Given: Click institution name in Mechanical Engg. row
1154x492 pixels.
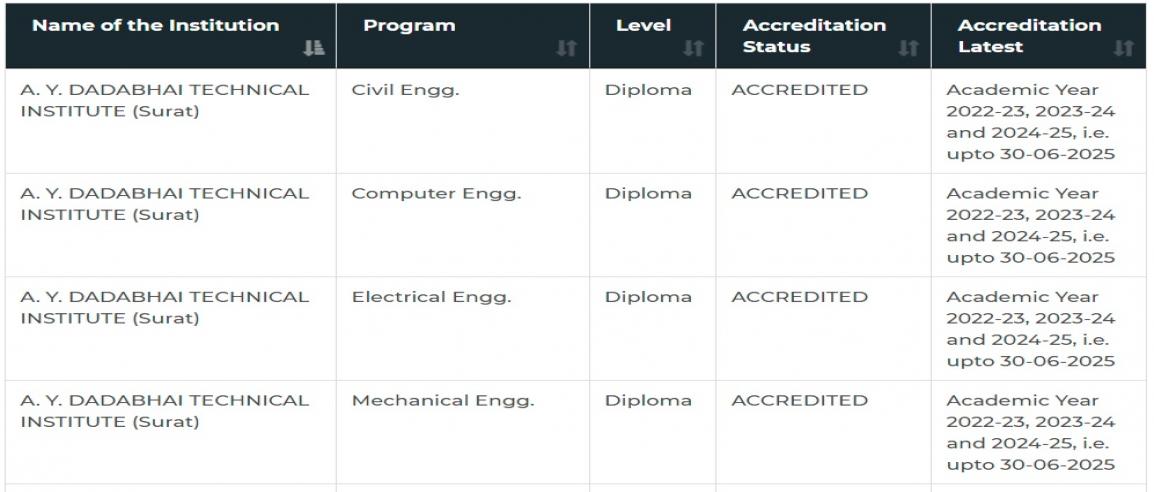Looking at the screenshot, I should (x=165, y=411).
